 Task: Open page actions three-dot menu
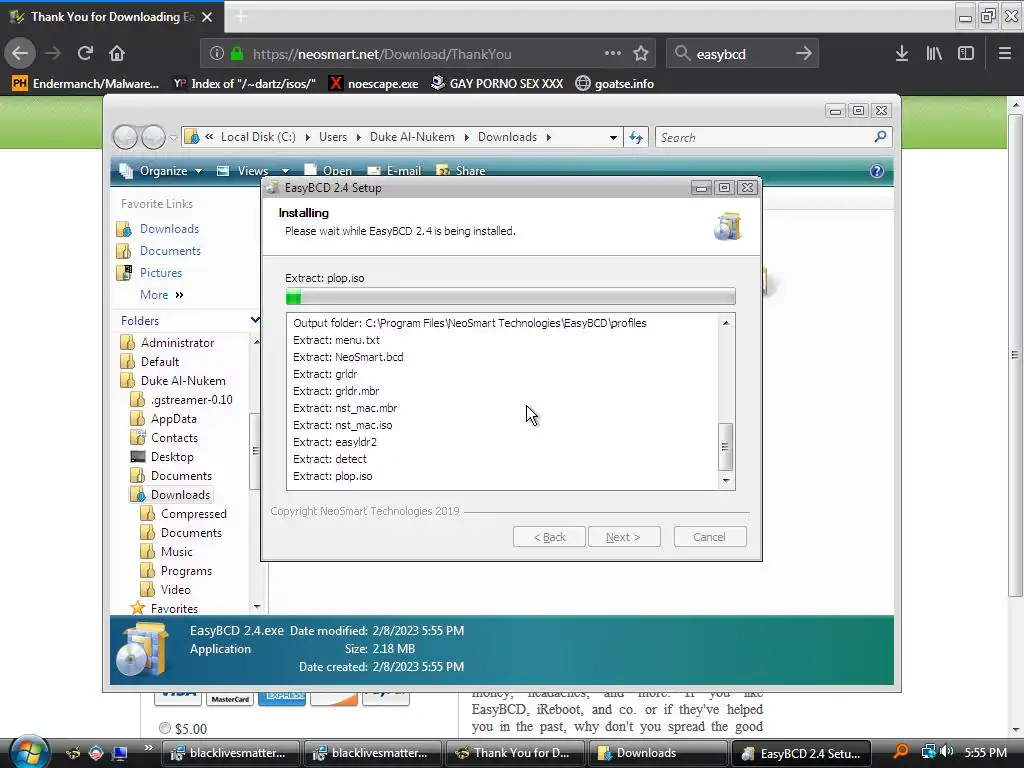(613, 54)
